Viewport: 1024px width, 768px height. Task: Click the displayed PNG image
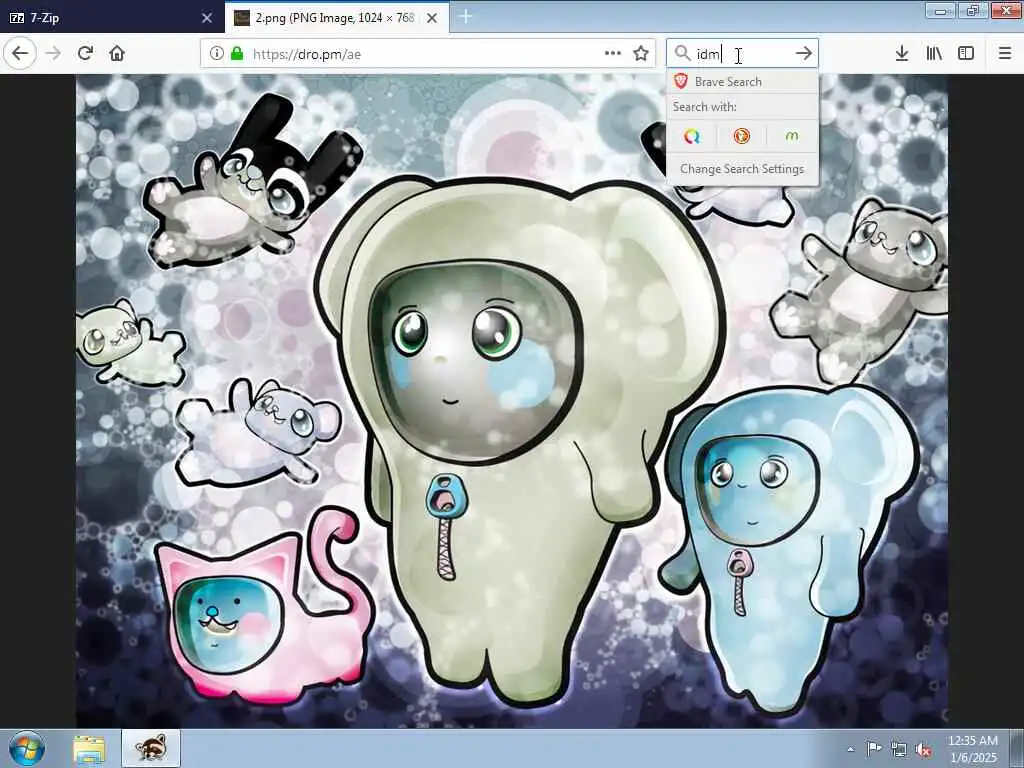click(x=512, y=400)
